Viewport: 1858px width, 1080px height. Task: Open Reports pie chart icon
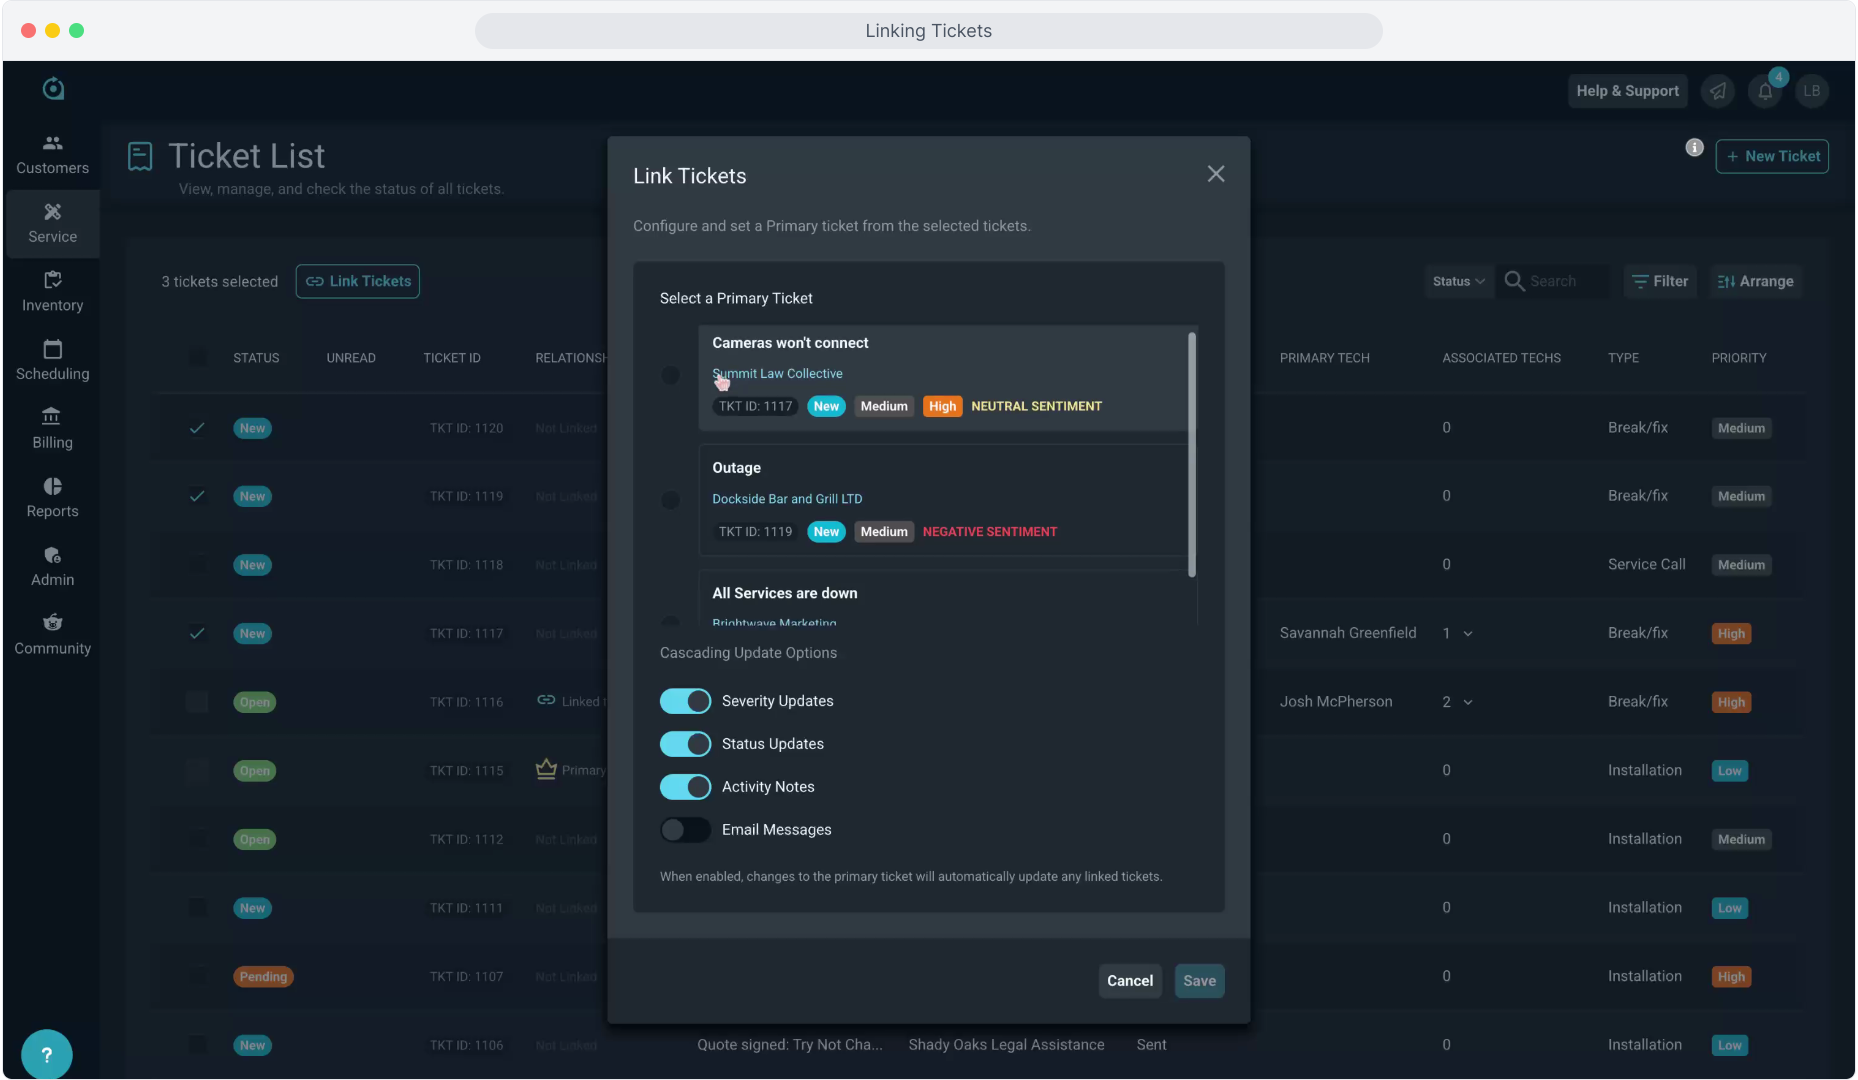click(x=52, y=486)
